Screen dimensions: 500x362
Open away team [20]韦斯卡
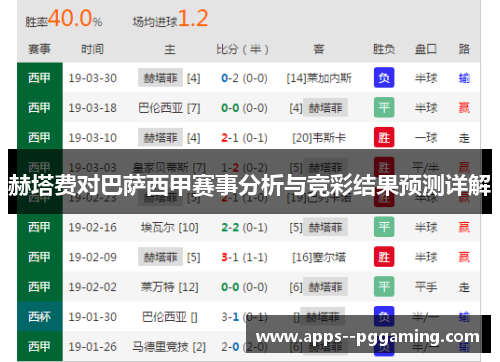click(x=319, y=138)
